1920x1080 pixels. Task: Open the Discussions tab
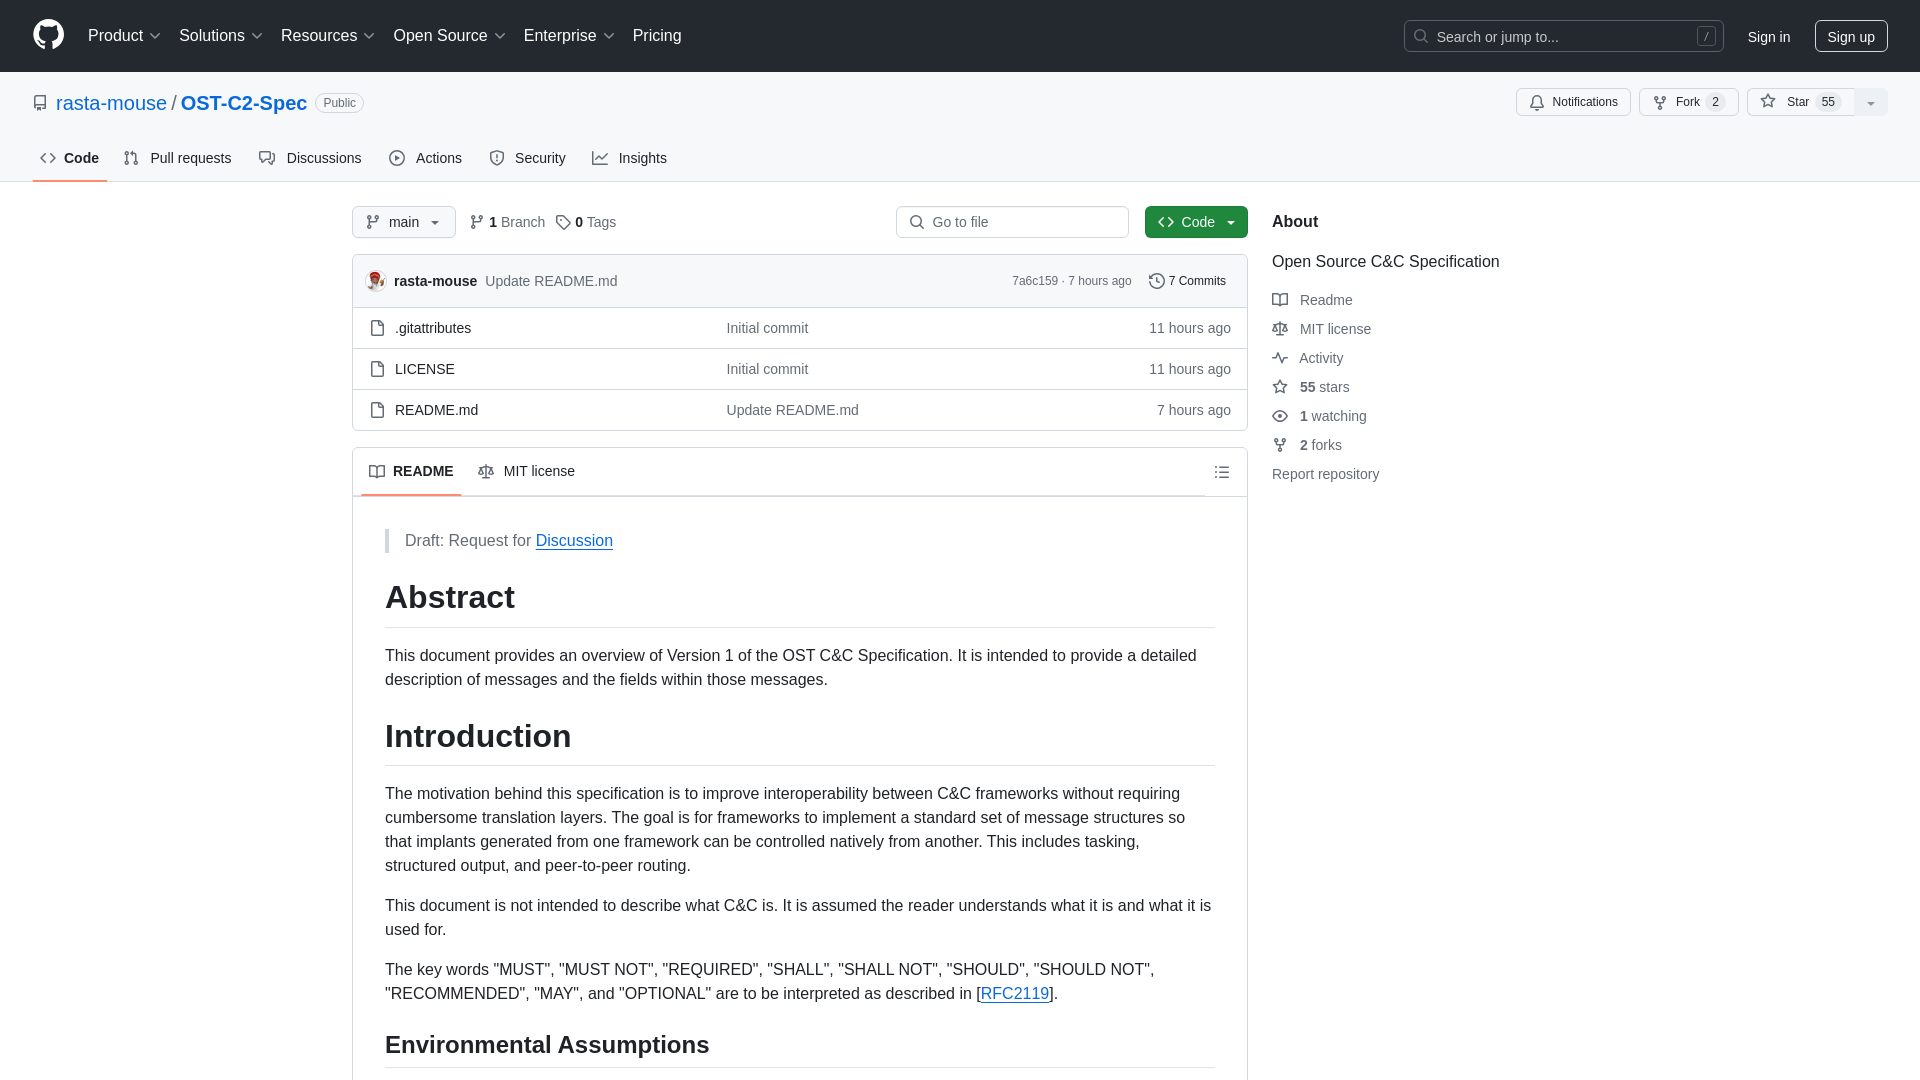(x=310, y=158)
